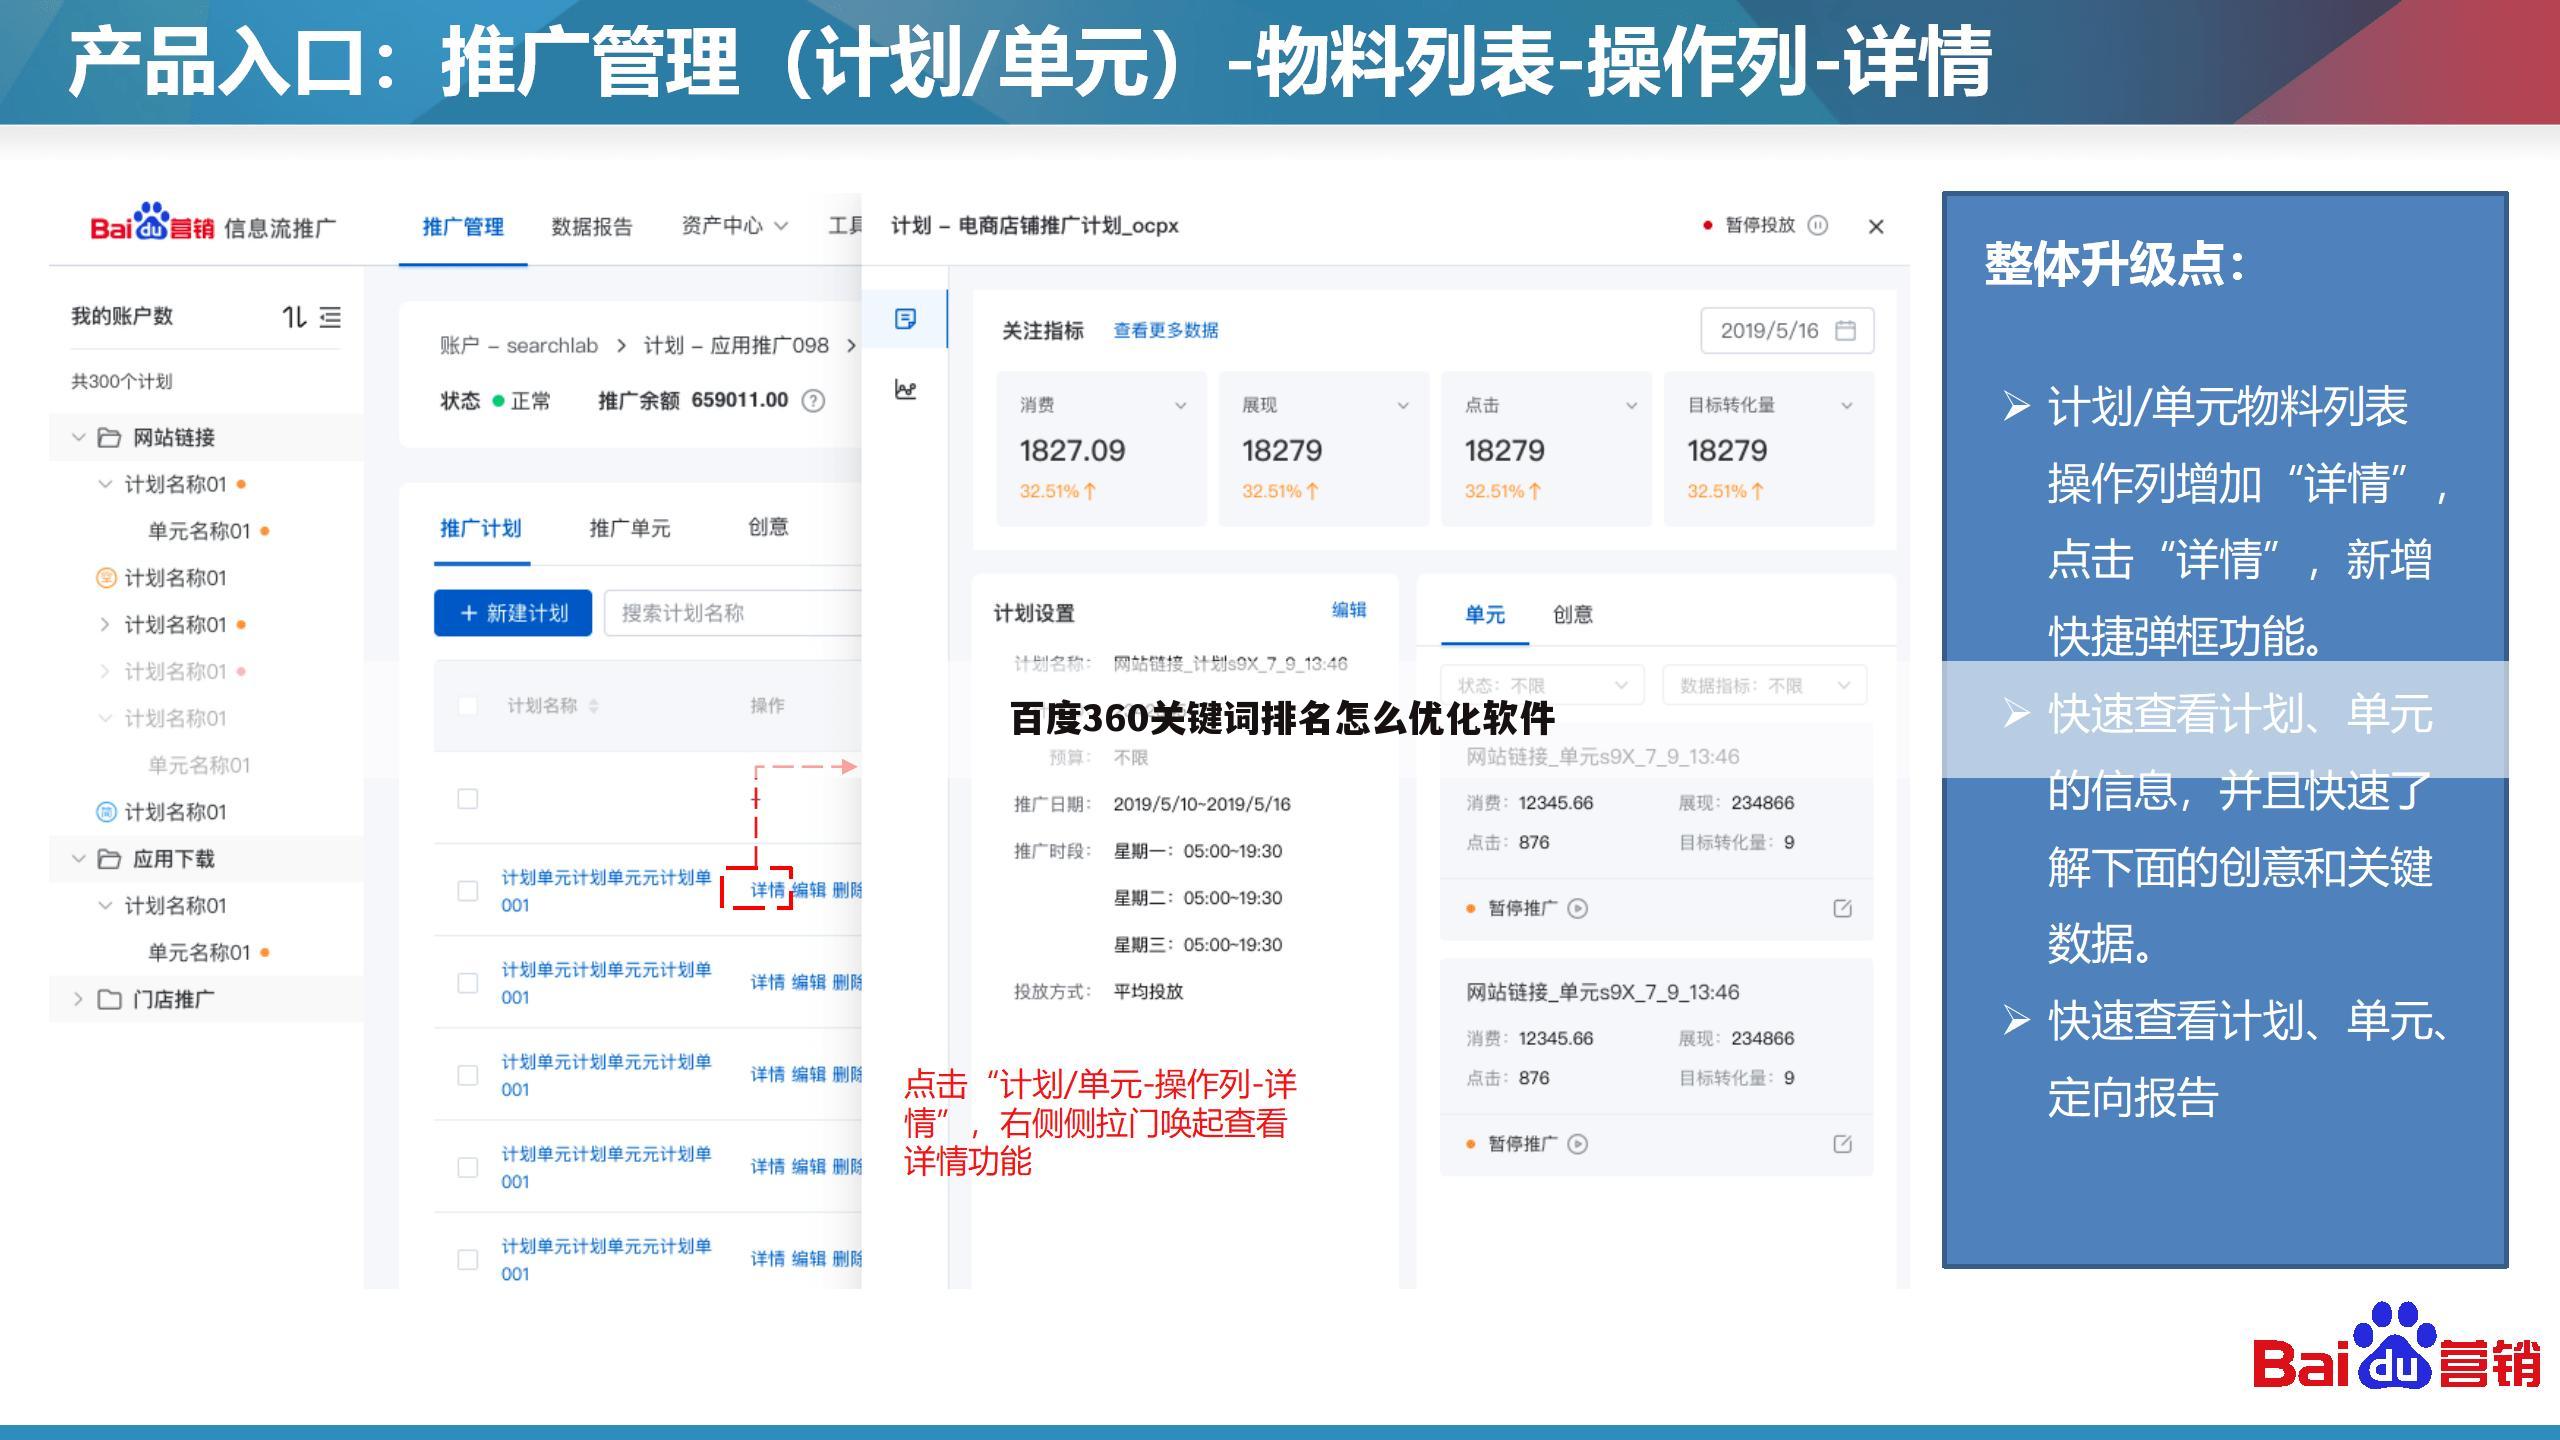Screen dimensions: 2560x1440
Task: Click 详情 in third plan row
Action: (768, 1074)
